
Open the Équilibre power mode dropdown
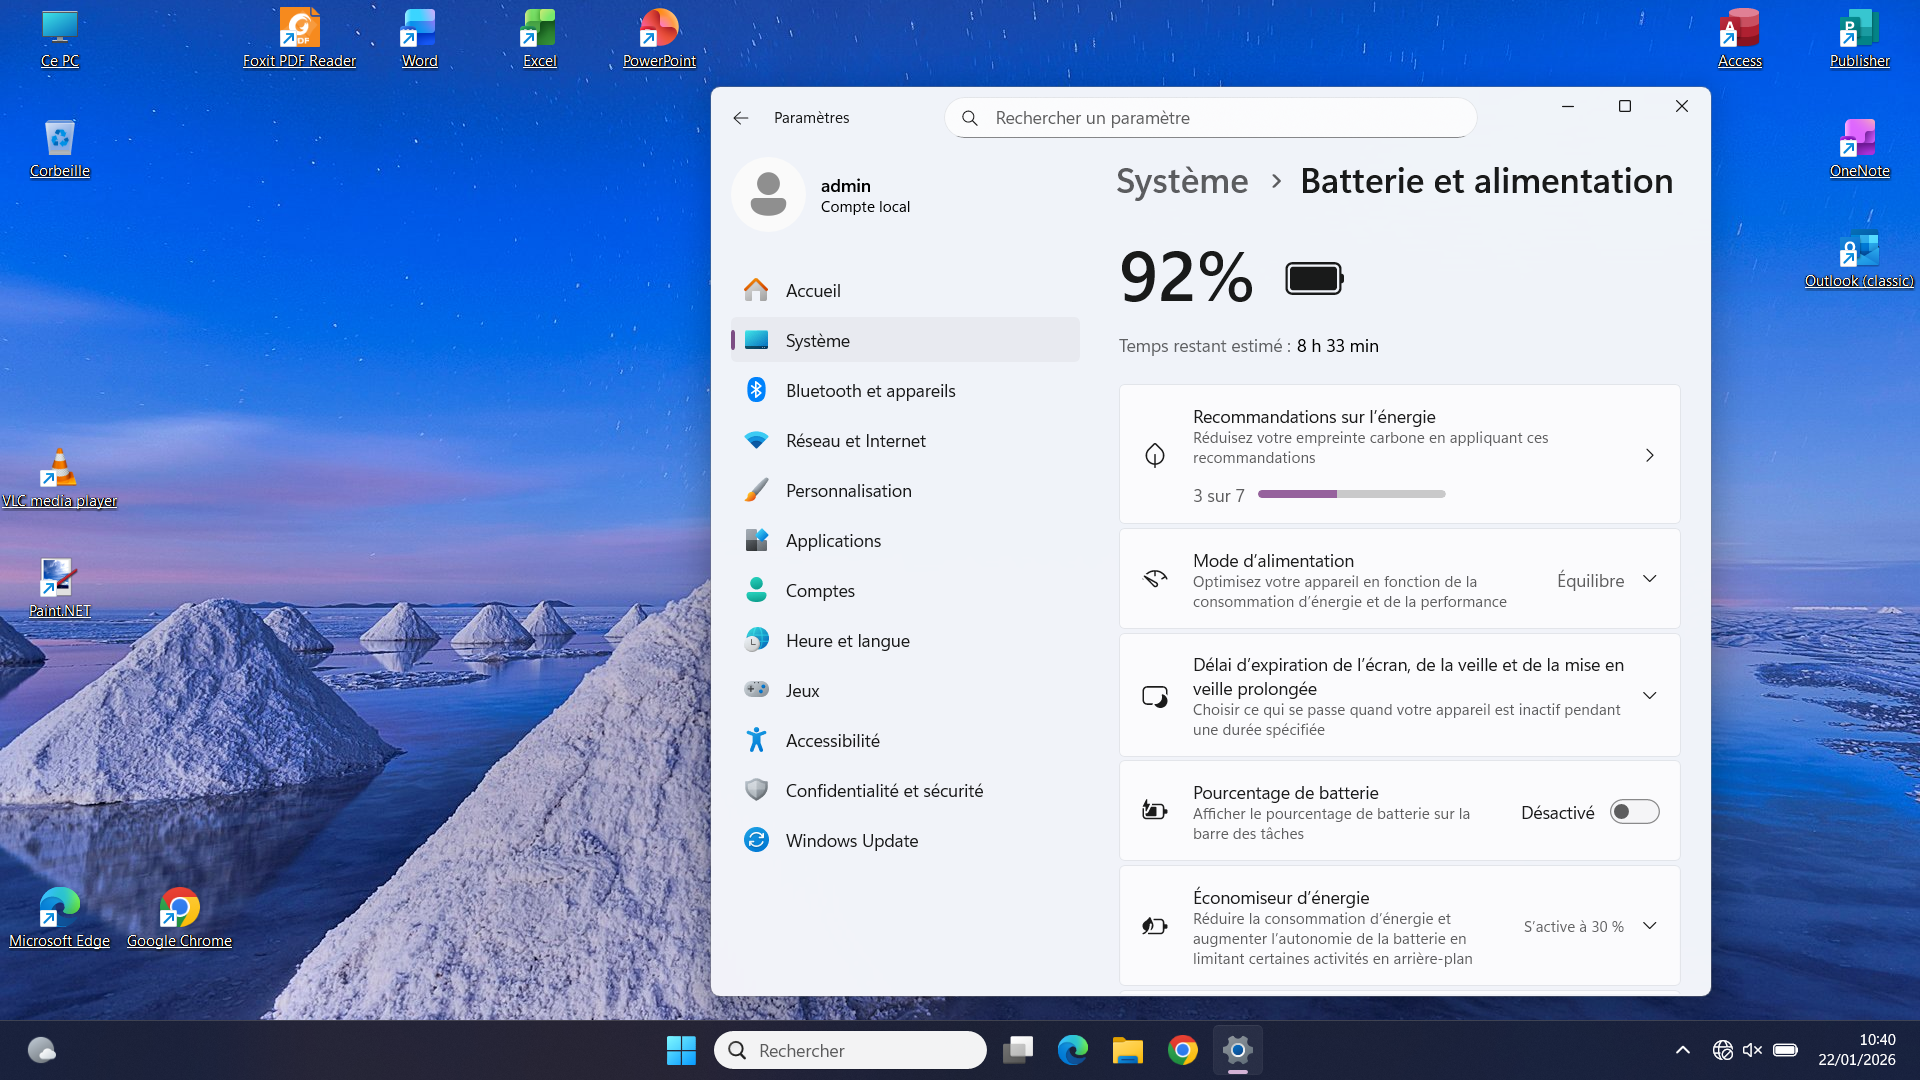[x=1608, y=580]
